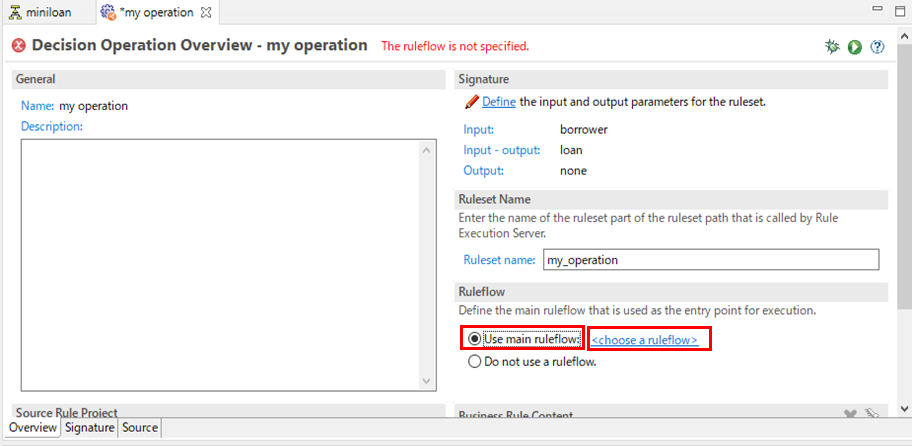Click the loan input-output value
Image resolution: width=912 pixels, height=446 pixels.
[571, 150]
